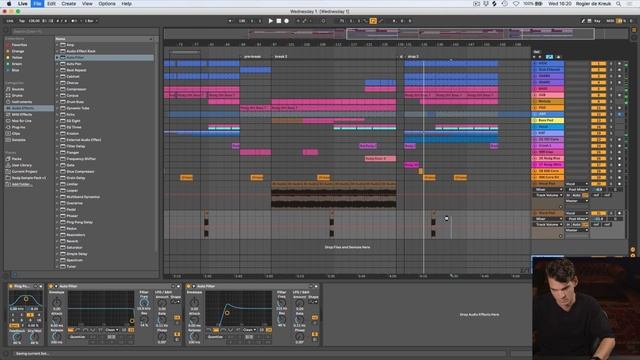Toggle the metronome button

click(74, 21)
